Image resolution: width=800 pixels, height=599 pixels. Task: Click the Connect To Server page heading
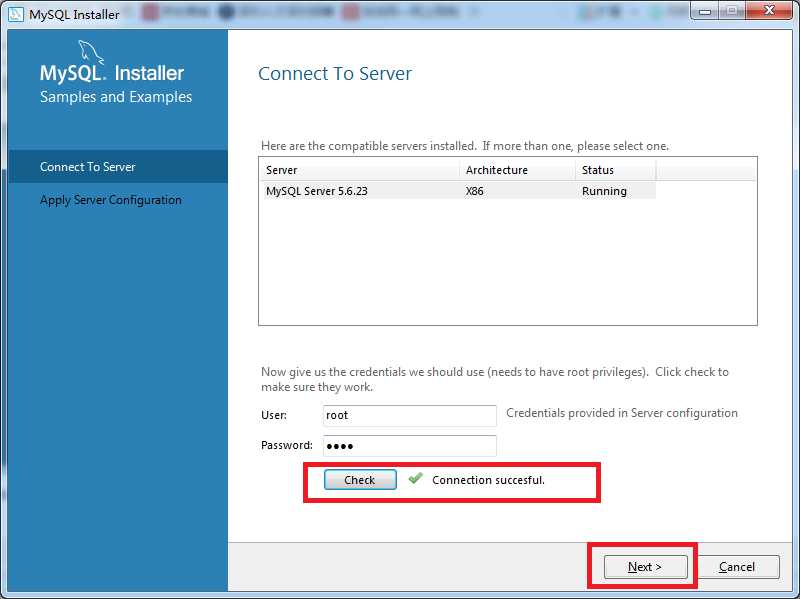point(335,73)
